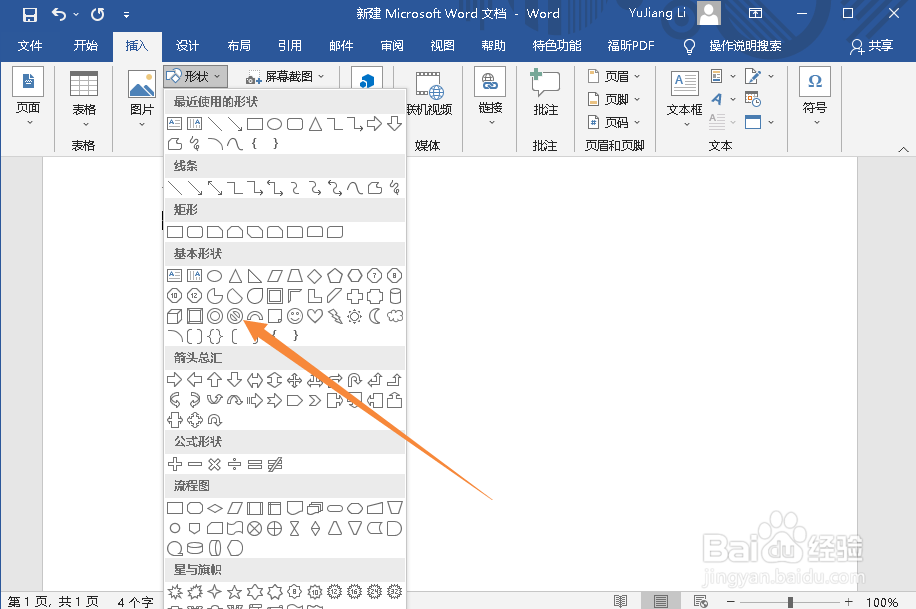Choose the Multiply equation shape
This screenshot has width=916, height=609.
214,465
